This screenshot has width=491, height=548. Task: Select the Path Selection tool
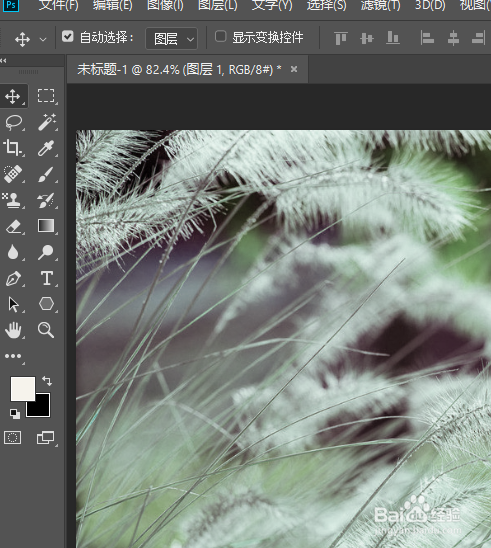point(13,304)
